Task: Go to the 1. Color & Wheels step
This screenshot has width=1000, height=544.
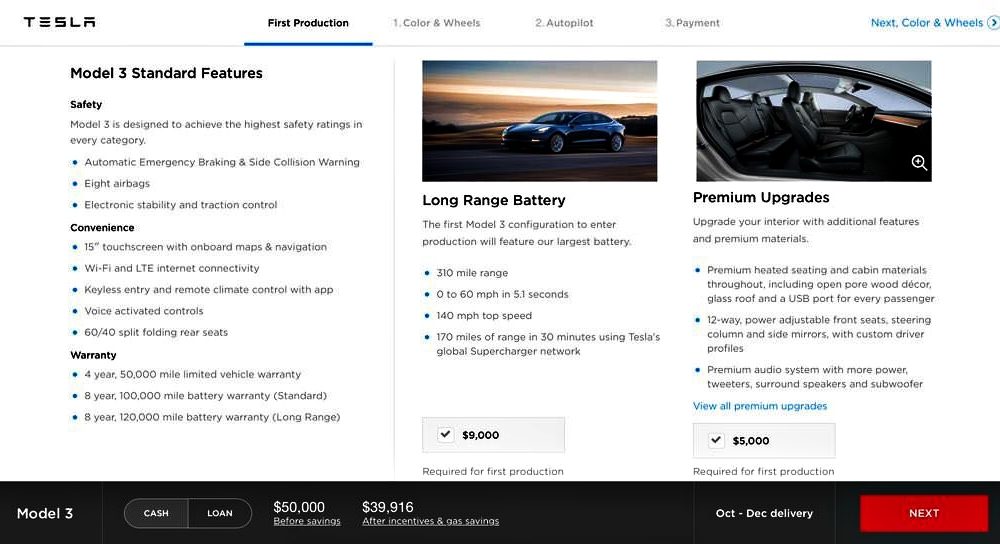Action: click(x=437, y=23)
